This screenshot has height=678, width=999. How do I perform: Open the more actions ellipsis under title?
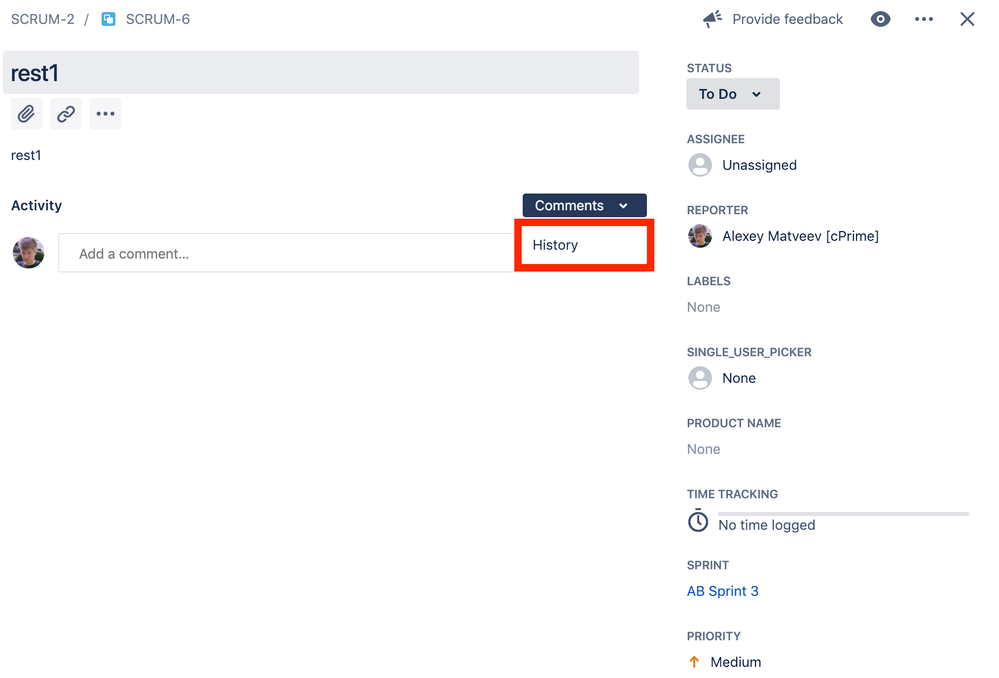pos(105,114)
